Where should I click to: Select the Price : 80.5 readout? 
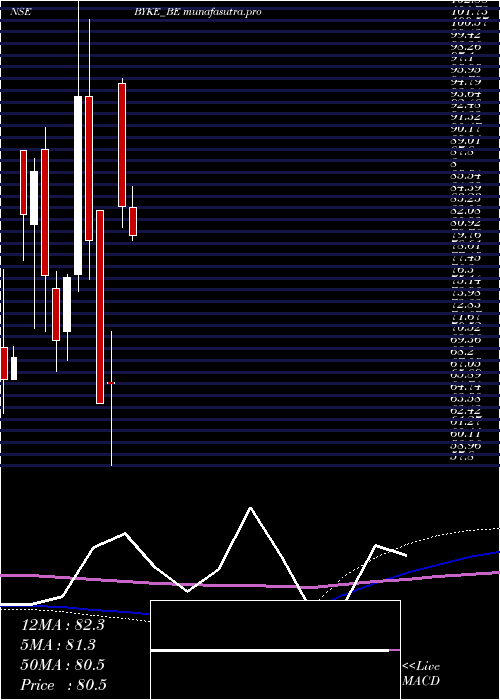click(x=63, y=685)
